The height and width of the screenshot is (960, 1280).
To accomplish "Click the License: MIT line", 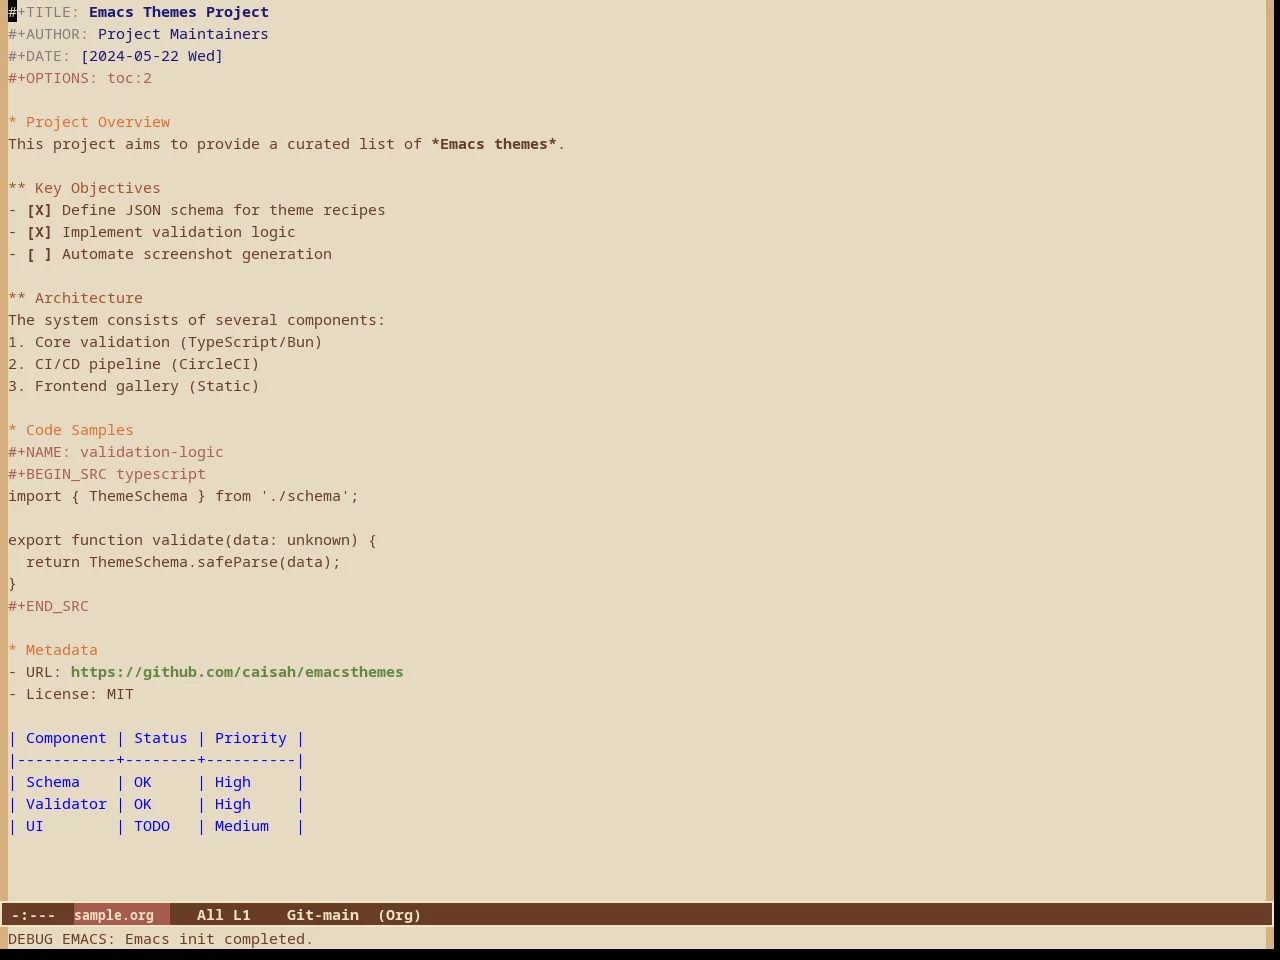I will coord(71,694).
